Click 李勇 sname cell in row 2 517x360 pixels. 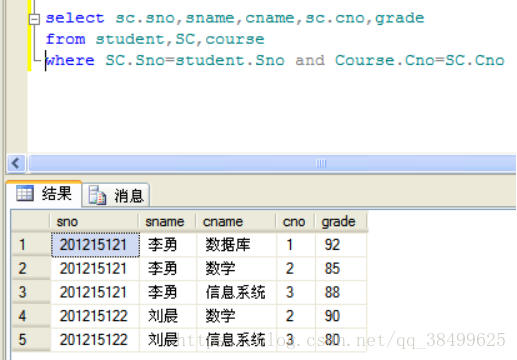(168, 268)
